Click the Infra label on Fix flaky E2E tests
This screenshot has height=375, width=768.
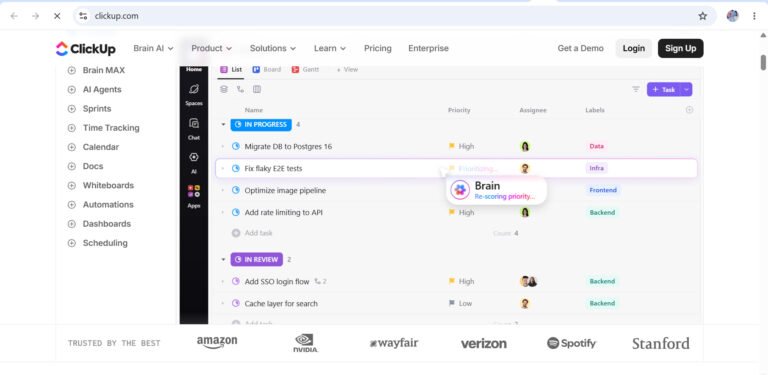coord(597,168)
